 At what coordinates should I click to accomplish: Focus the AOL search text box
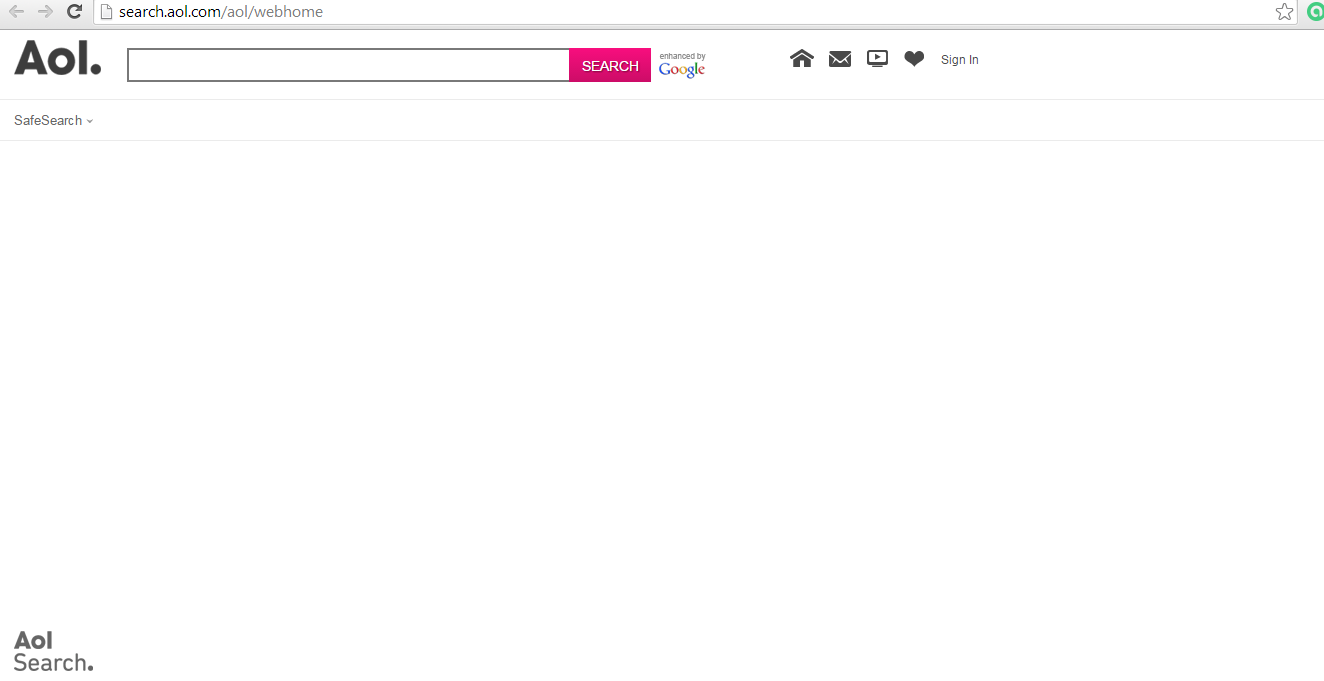(x=349, y=65)
